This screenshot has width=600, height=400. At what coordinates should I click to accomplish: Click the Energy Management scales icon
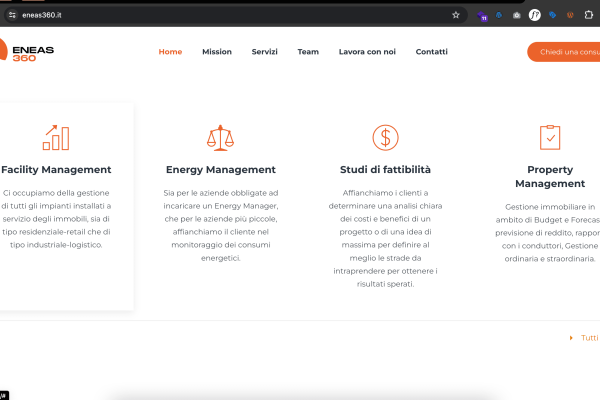click(220, 137)
